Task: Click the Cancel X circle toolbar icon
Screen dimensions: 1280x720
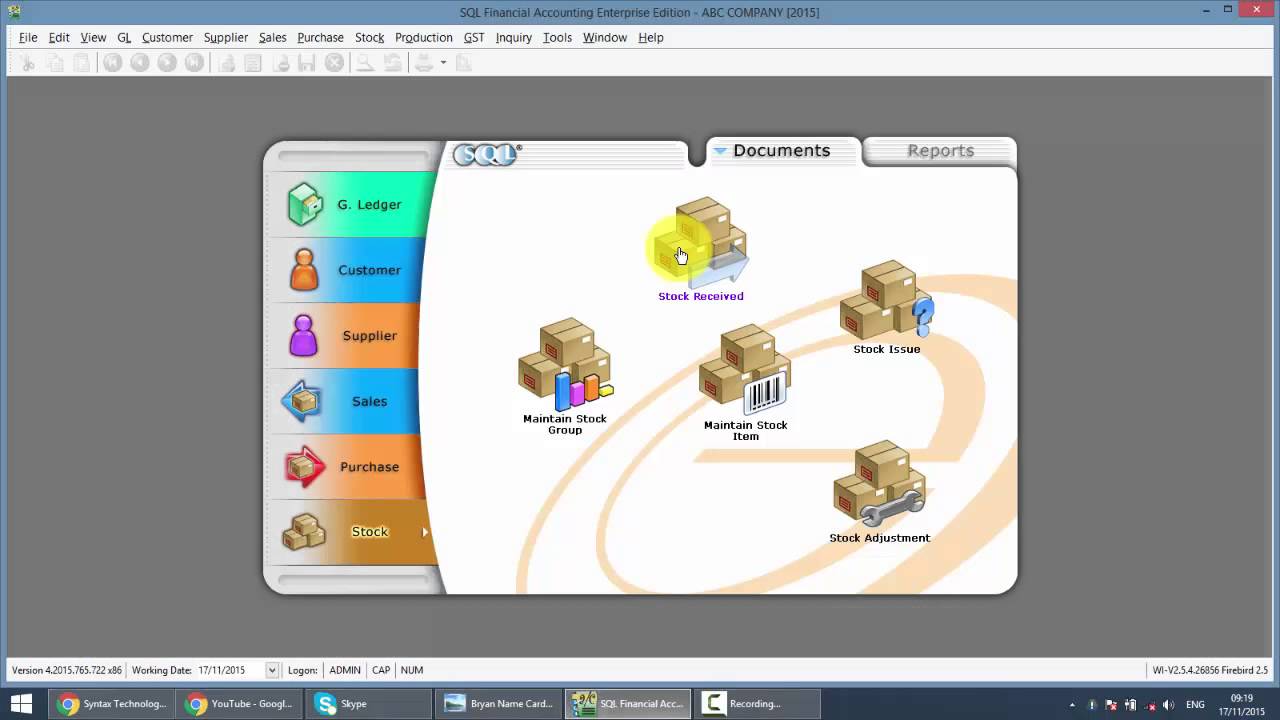Action: click(x=335, y=63)
